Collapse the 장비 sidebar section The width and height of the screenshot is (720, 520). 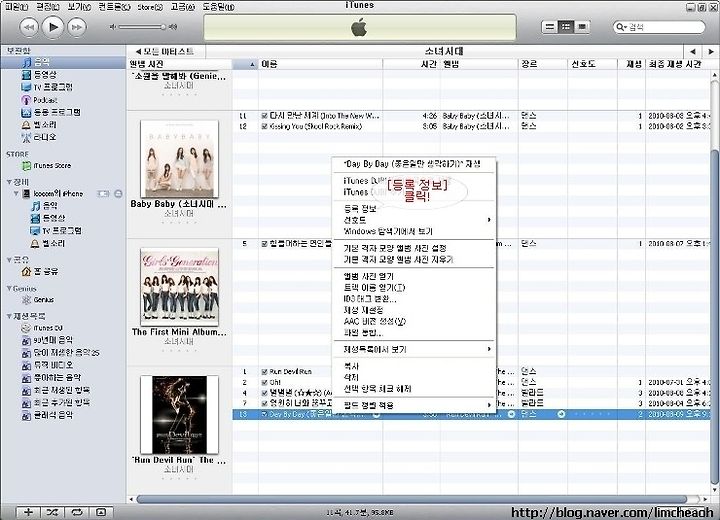pos(9,182)
